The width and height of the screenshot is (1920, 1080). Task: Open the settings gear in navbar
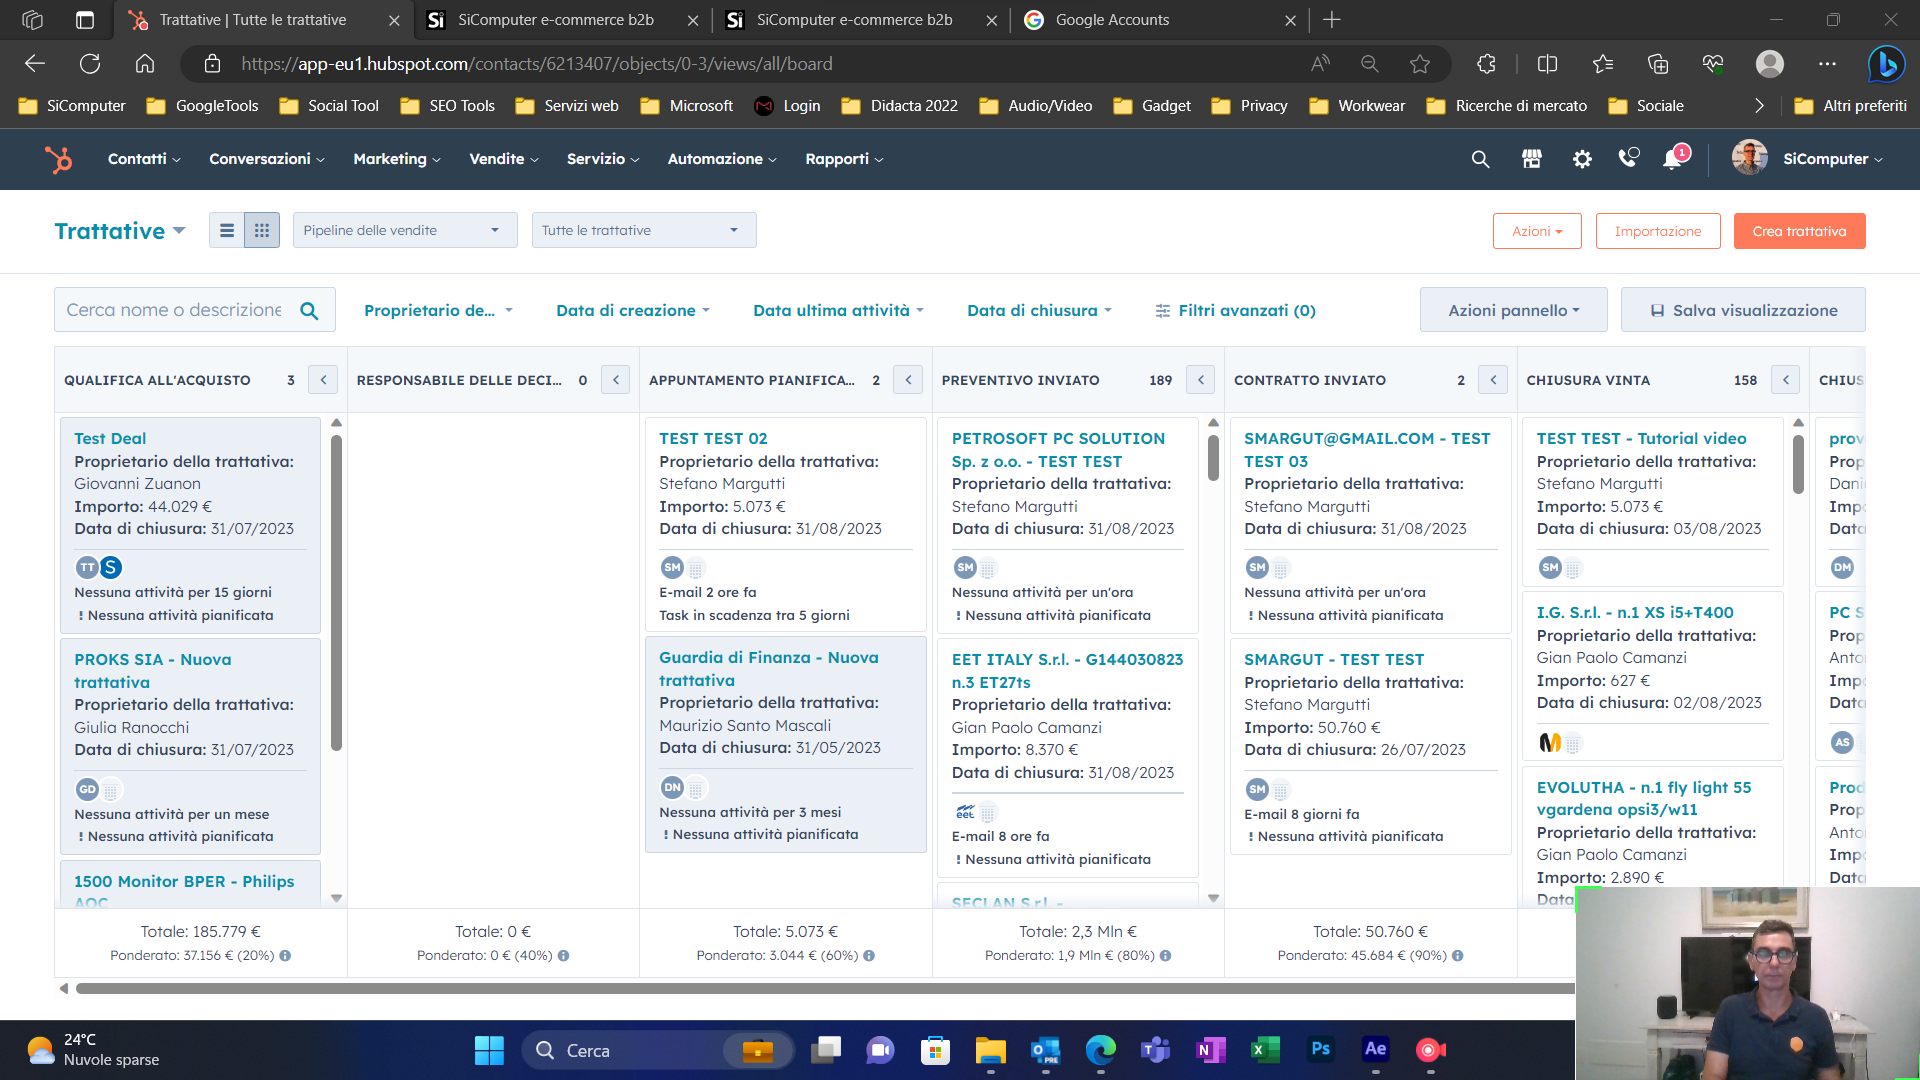[x=1581, y=159]
